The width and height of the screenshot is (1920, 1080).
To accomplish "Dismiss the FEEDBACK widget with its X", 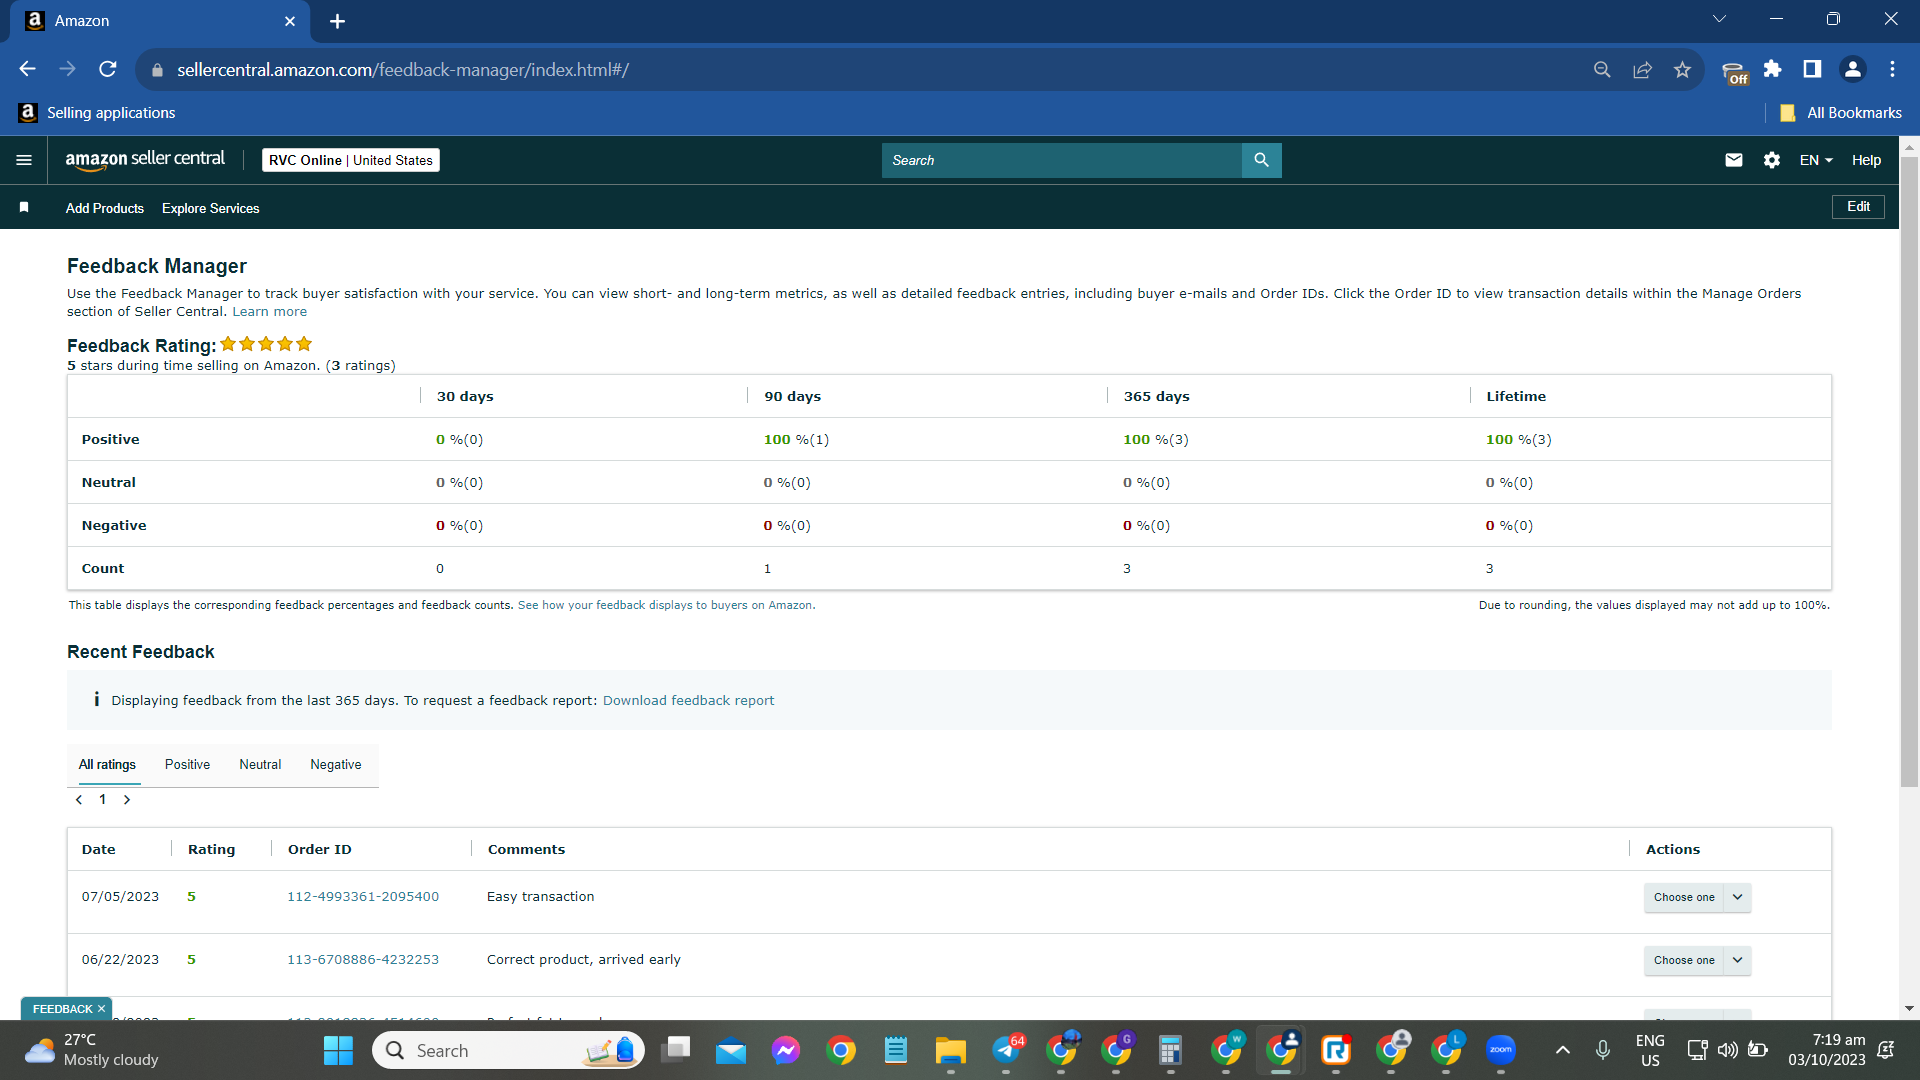I will pos(101,1009).
